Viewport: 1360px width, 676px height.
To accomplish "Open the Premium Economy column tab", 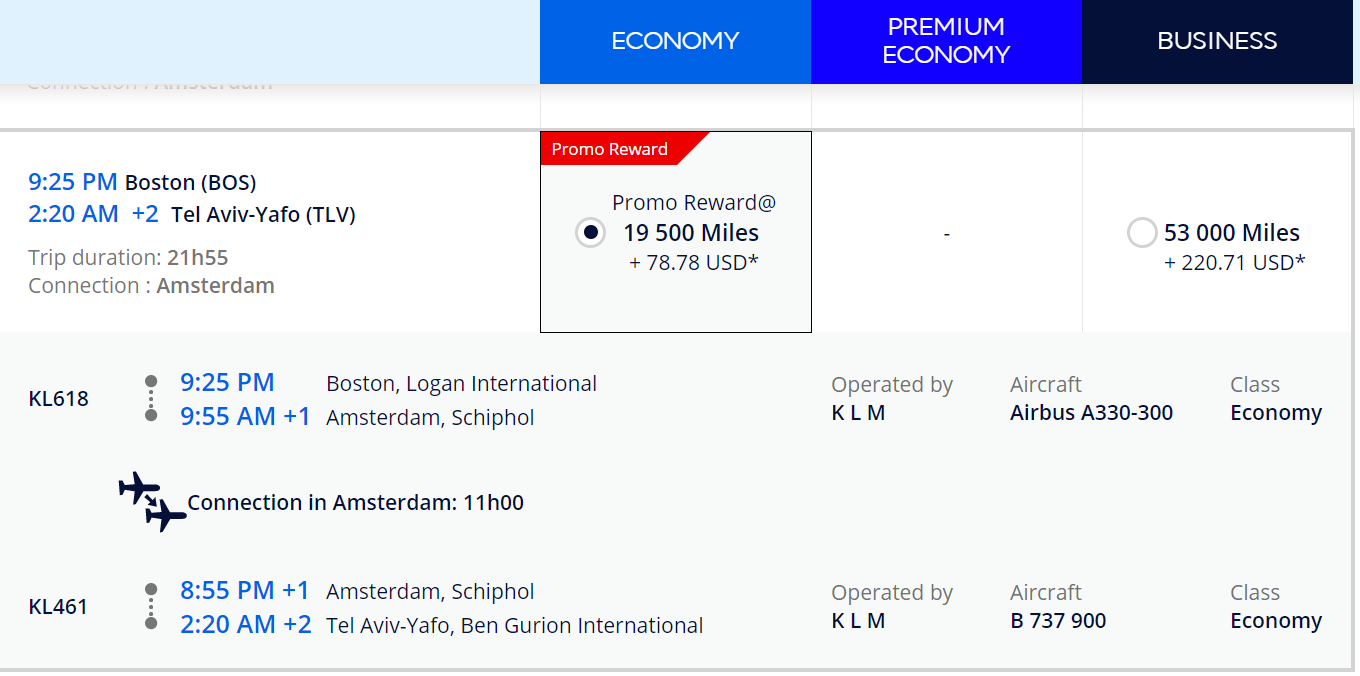I will (946, 42).
